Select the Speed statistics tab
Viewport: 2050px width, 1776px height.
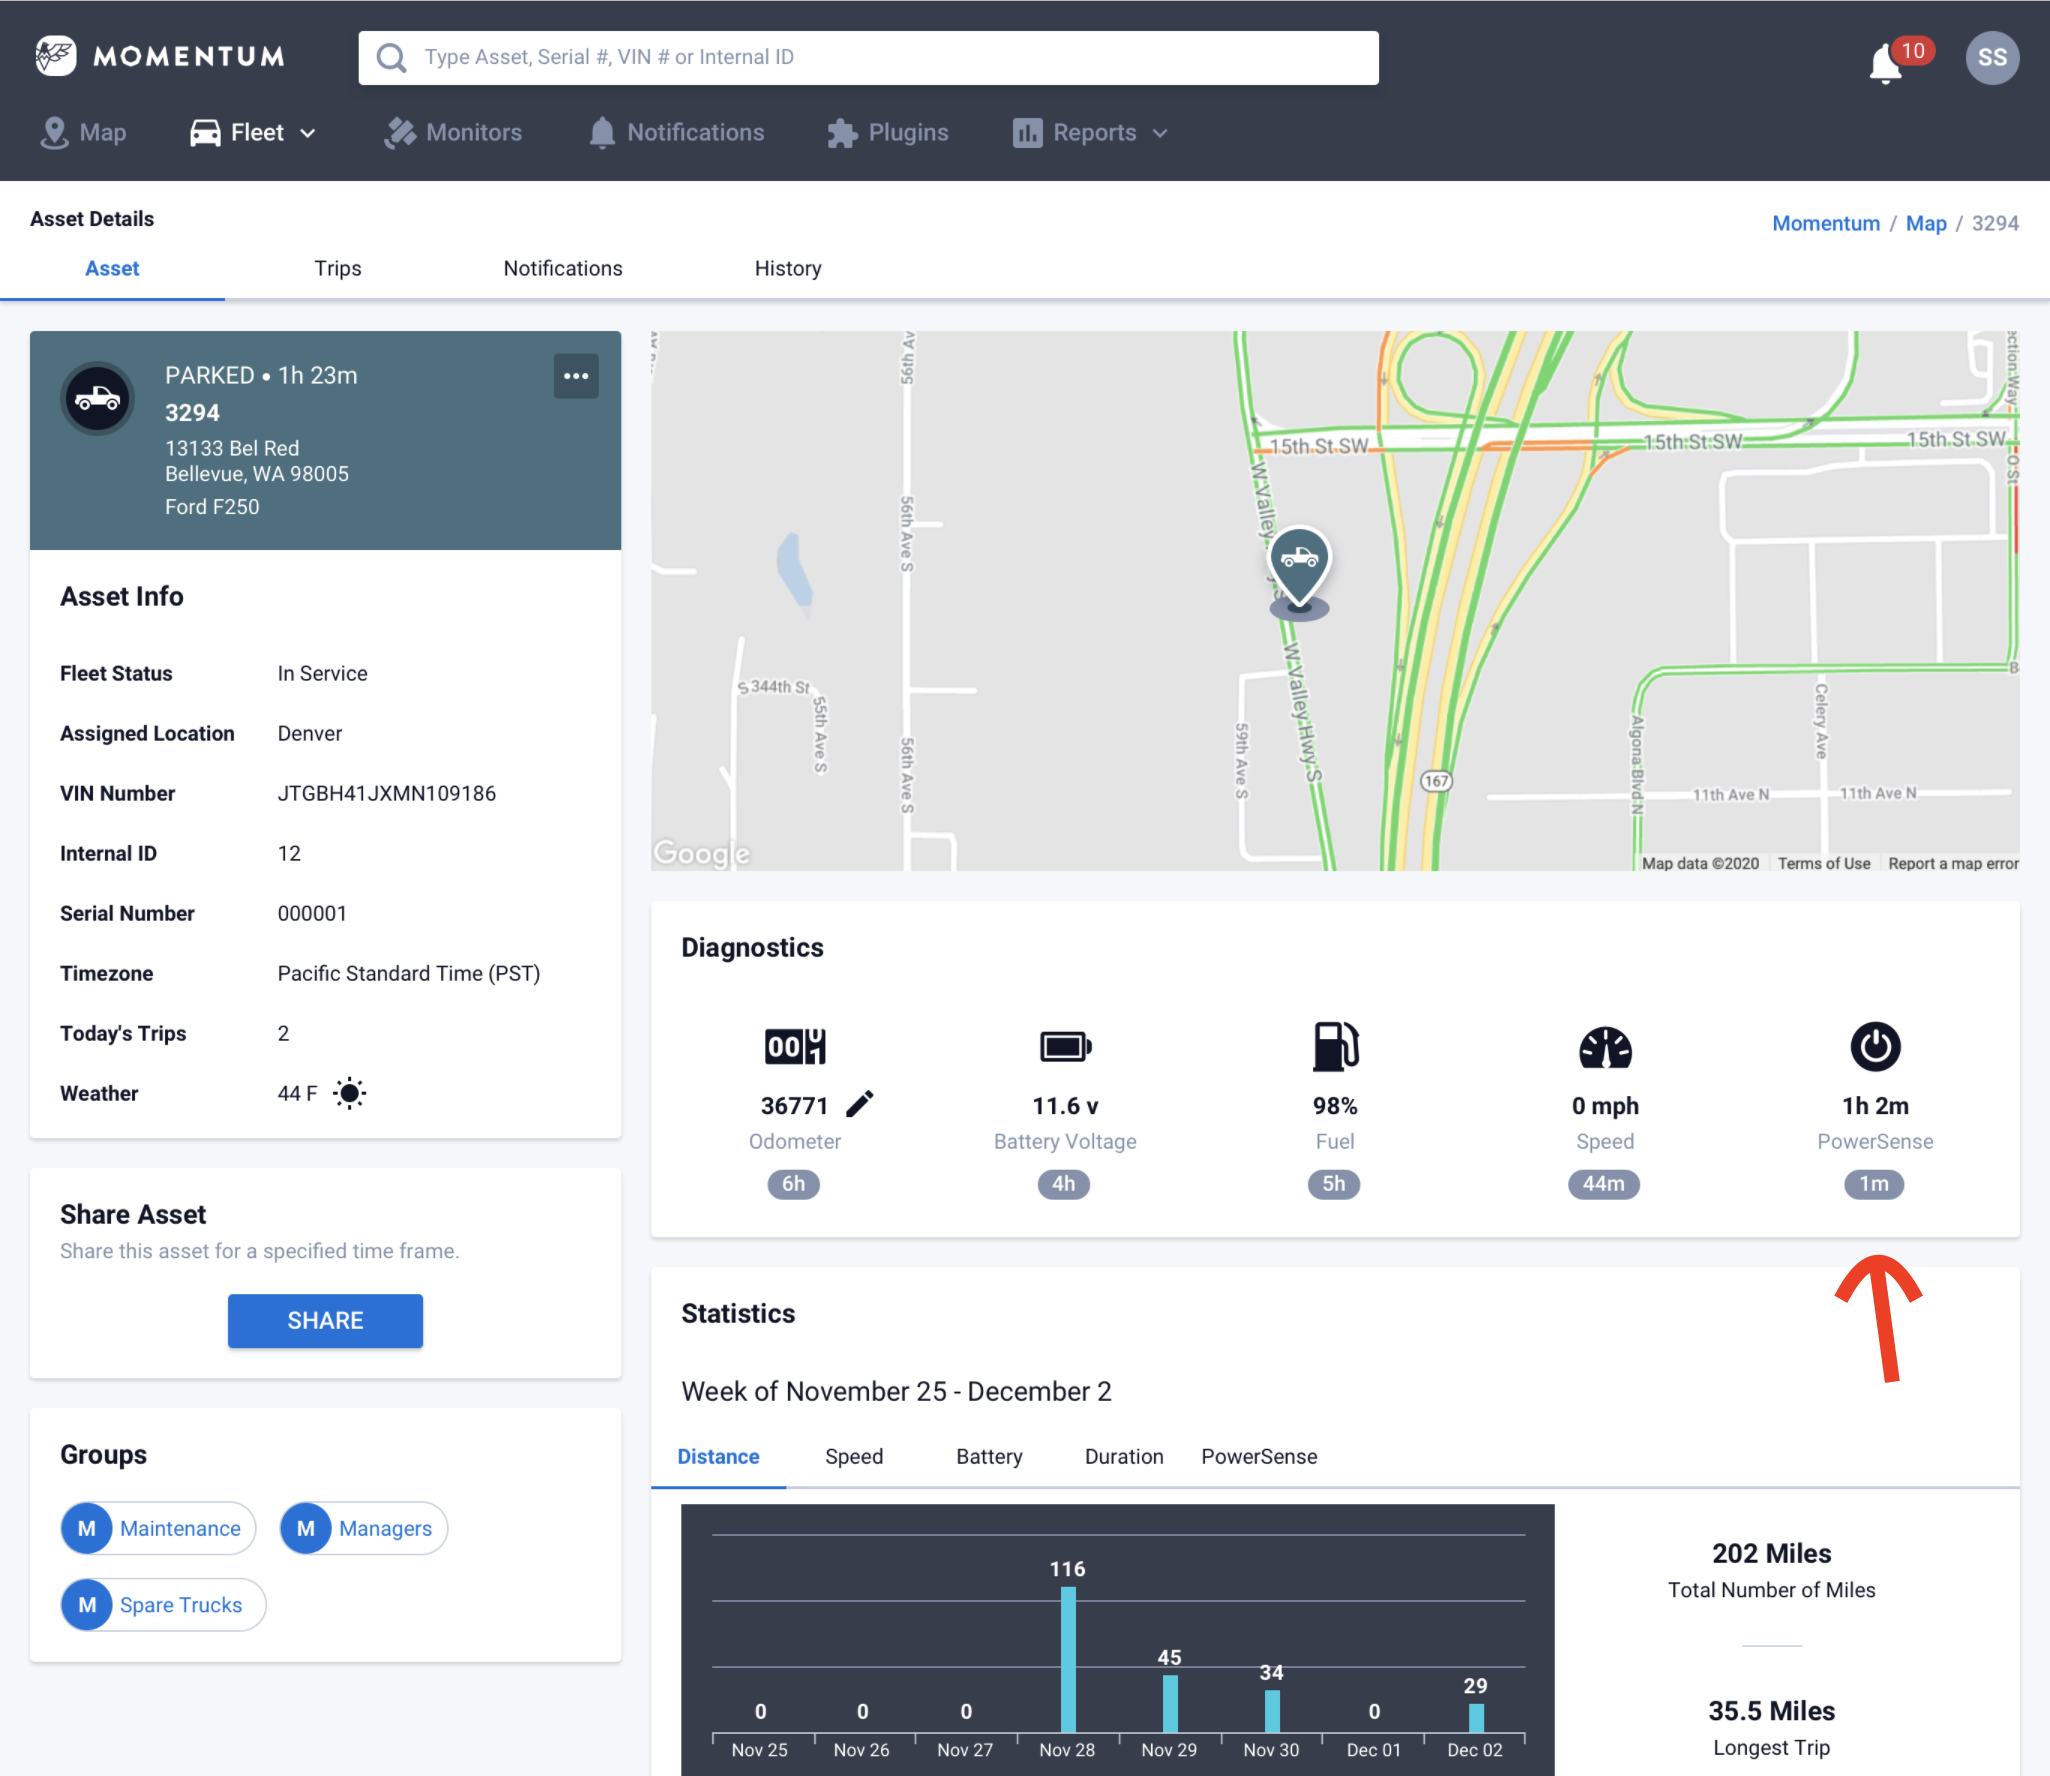pos(853,1456)
